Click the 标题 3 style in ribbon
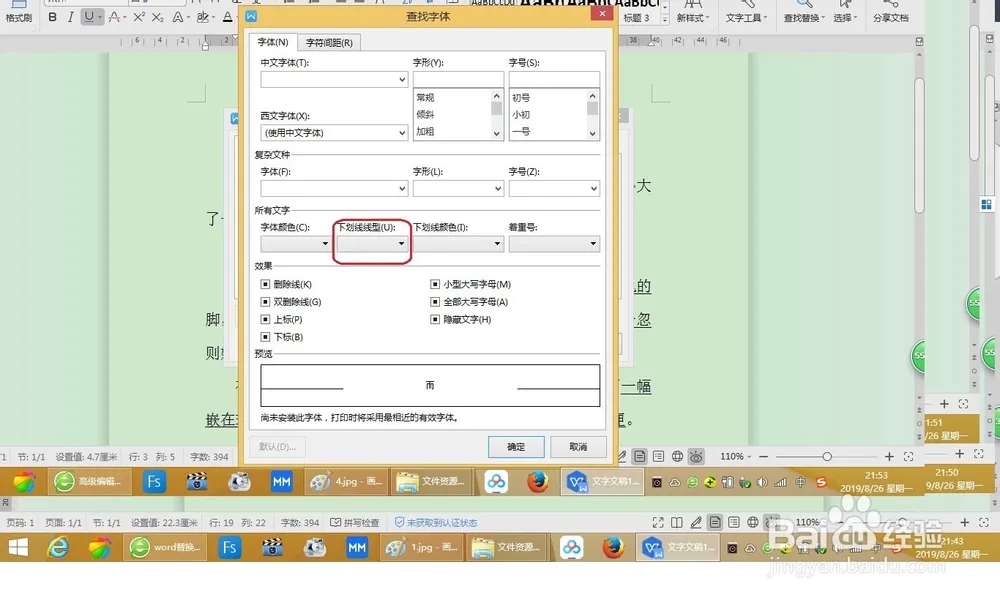The image size is (1000, 600). tap(636, 18)
